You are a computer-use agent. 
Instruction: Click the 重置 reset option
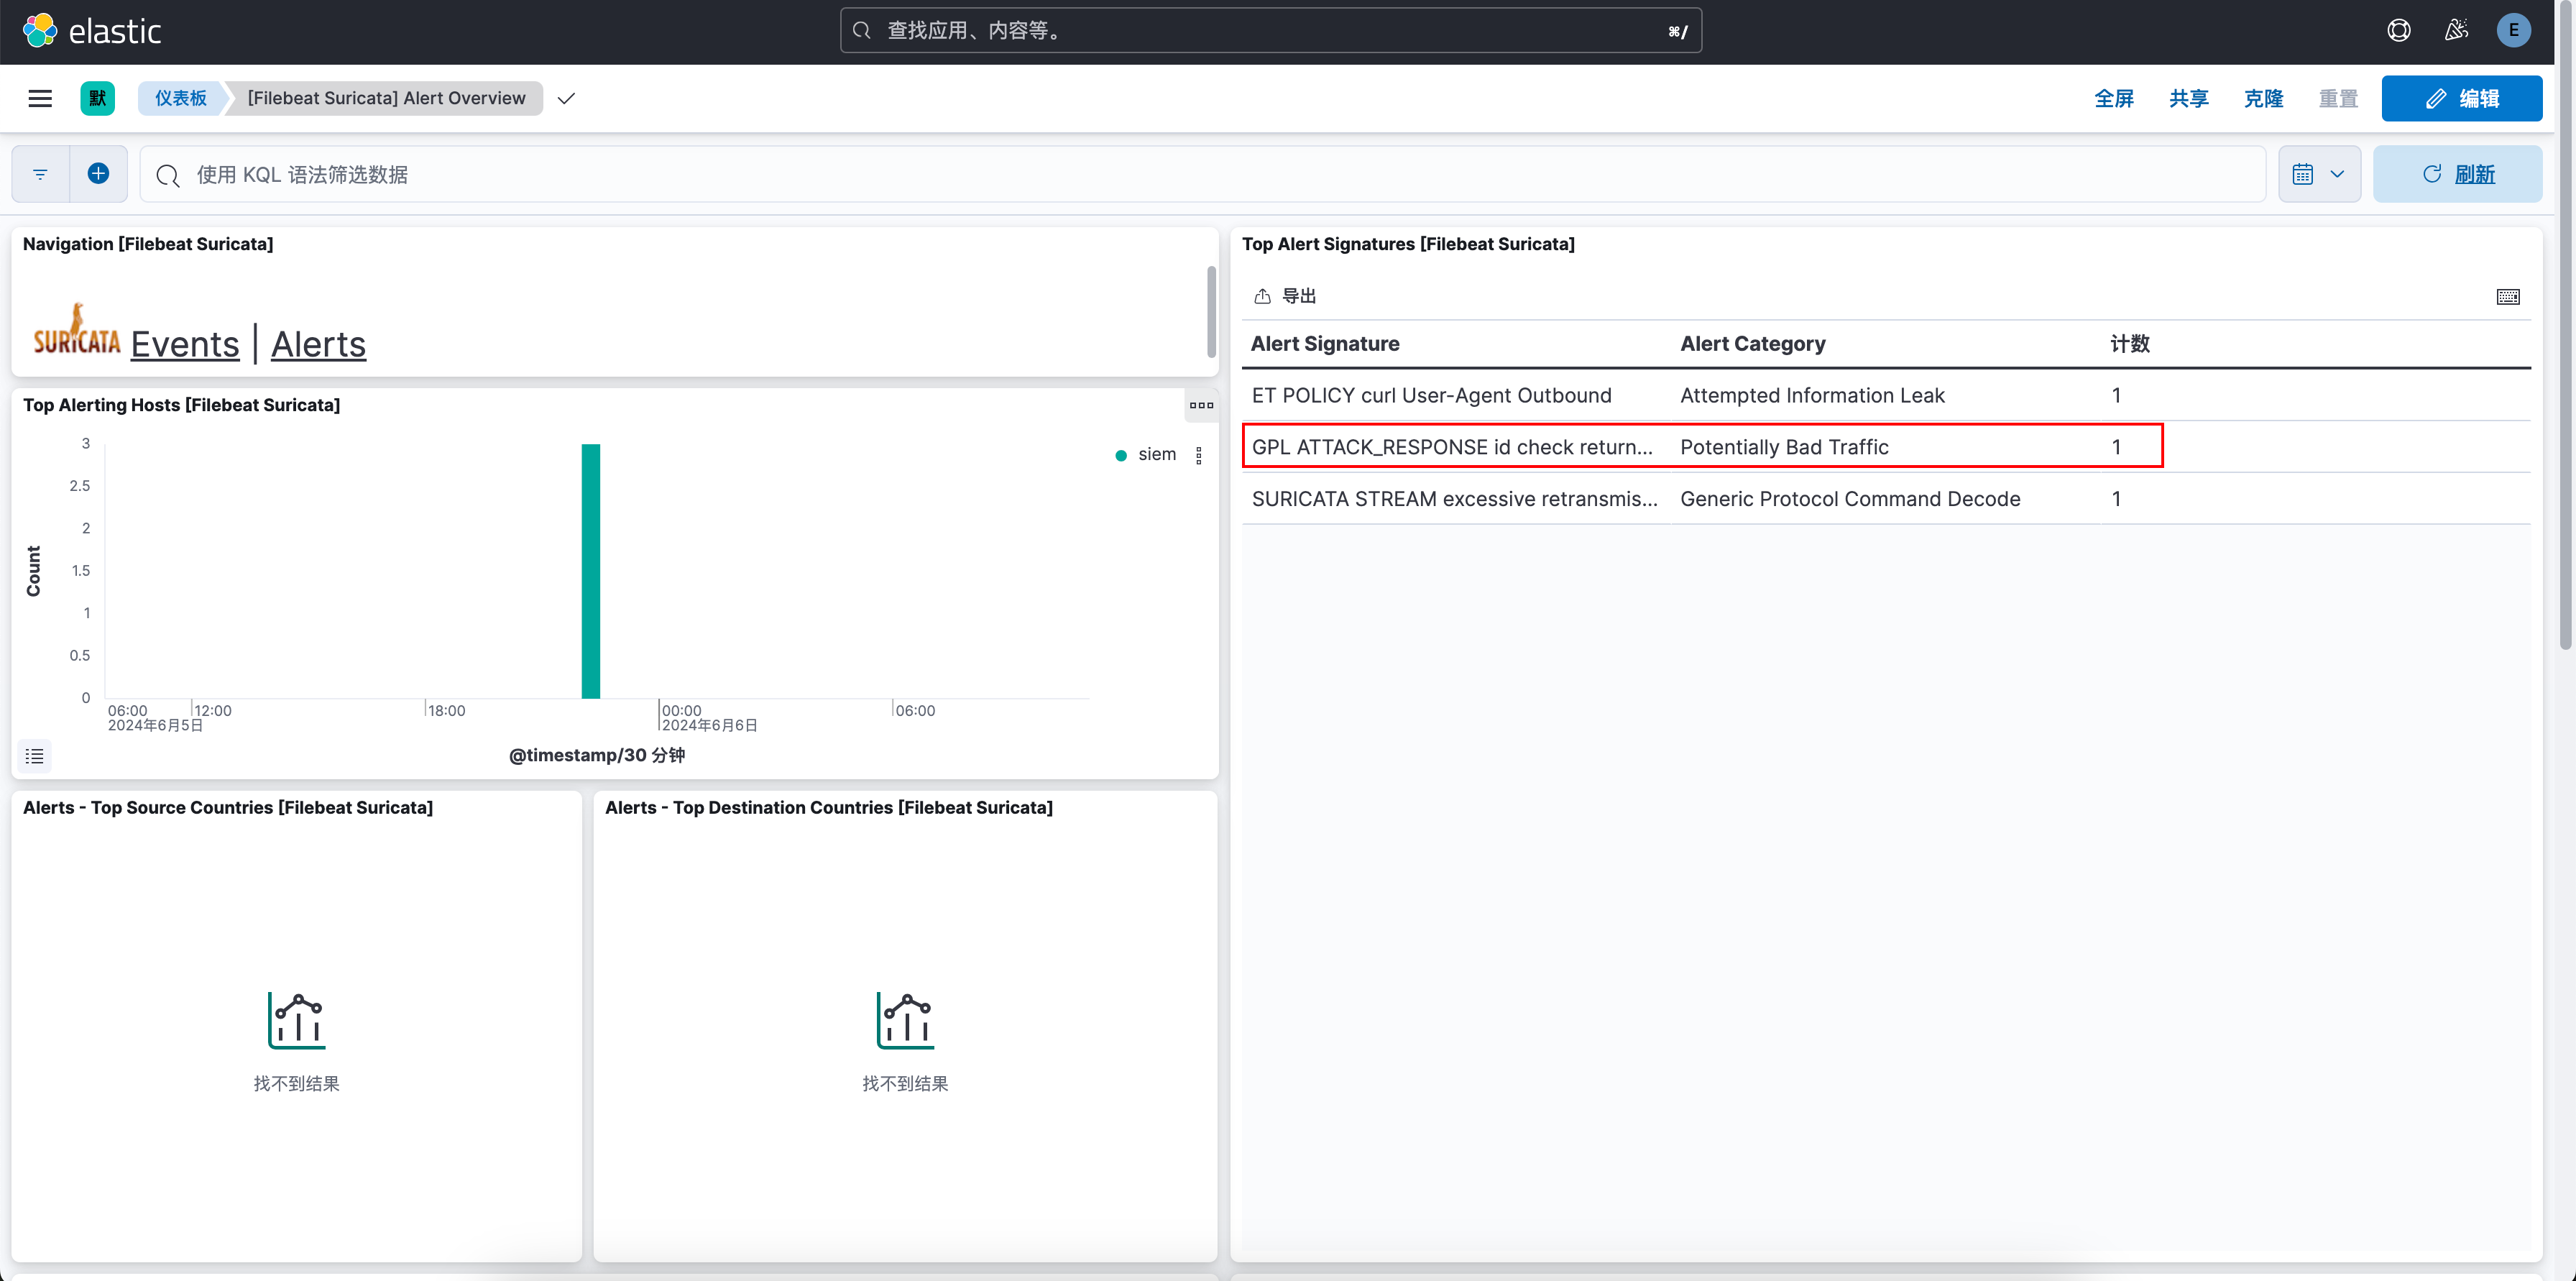click(2338, 98)
